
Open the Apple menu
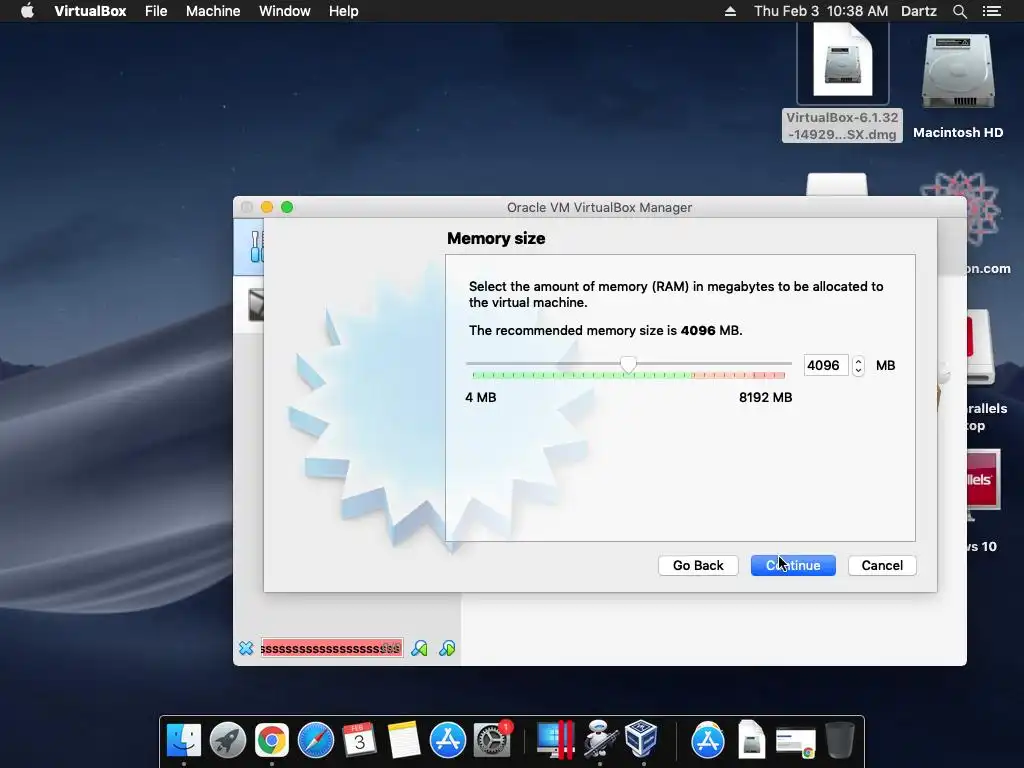(27, 11)
